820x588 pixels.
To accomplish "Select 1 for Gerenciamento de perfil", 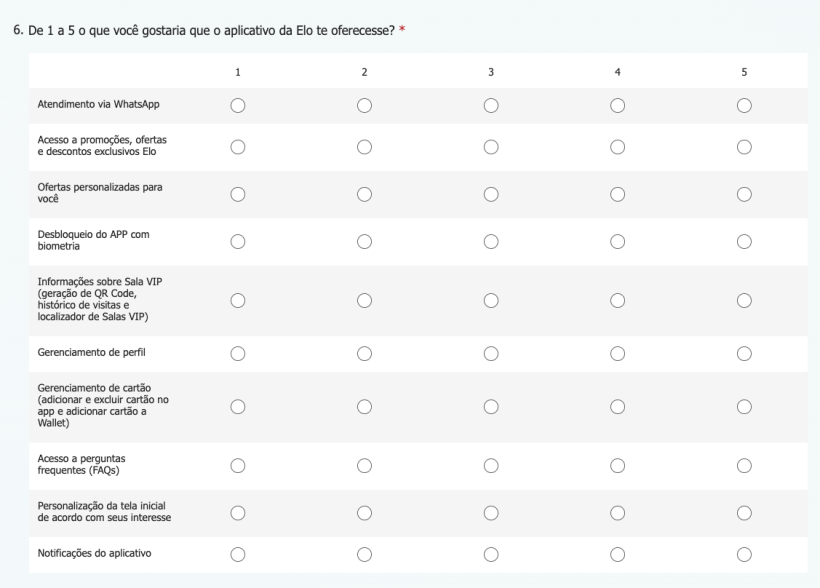I will [x=237, y=353].
